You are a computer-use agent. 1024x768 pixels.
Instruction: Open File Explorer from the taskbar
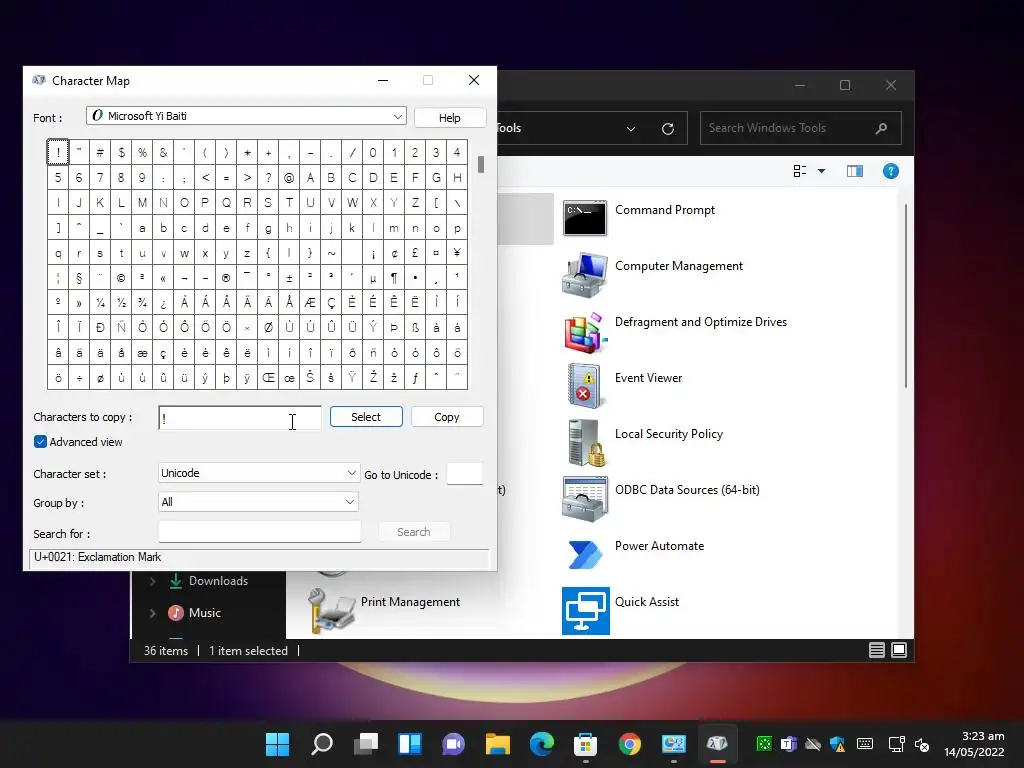[498, 744]
